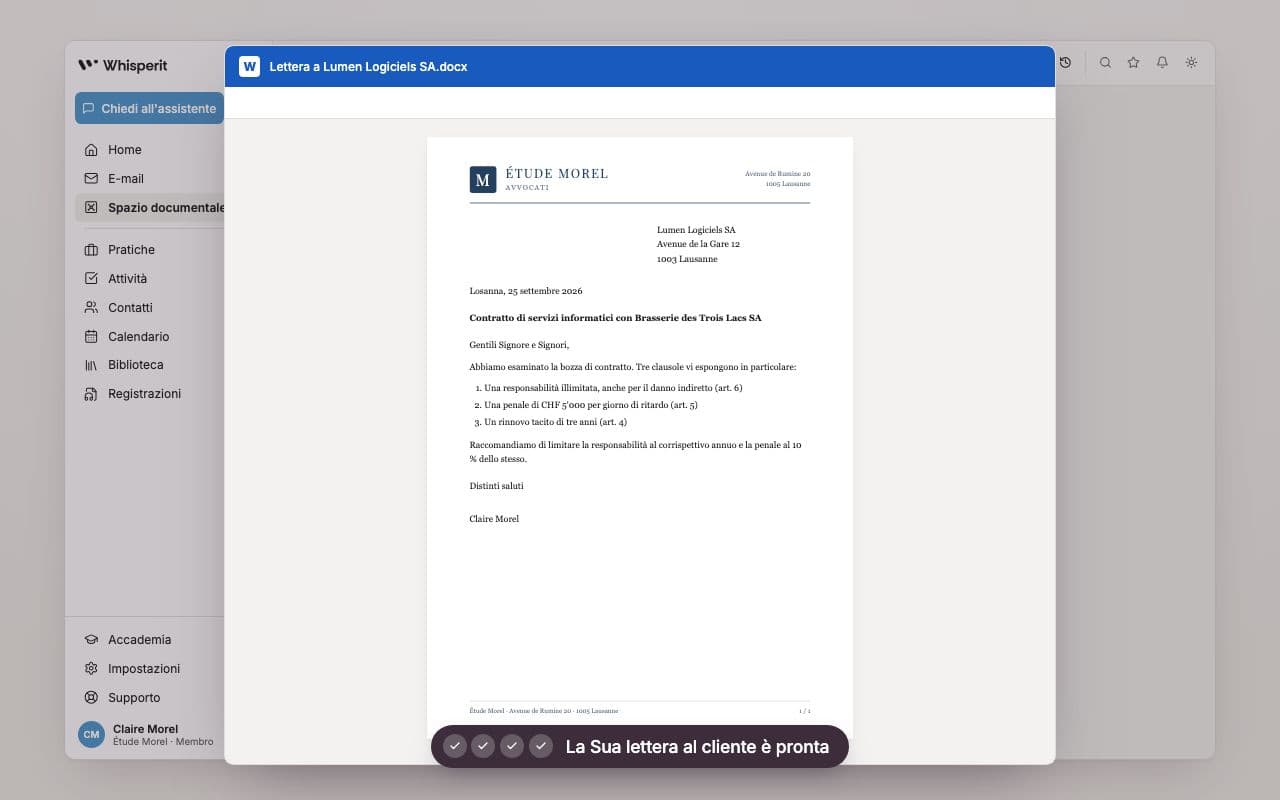Click the M logo in the letterhead

(483, 180)
